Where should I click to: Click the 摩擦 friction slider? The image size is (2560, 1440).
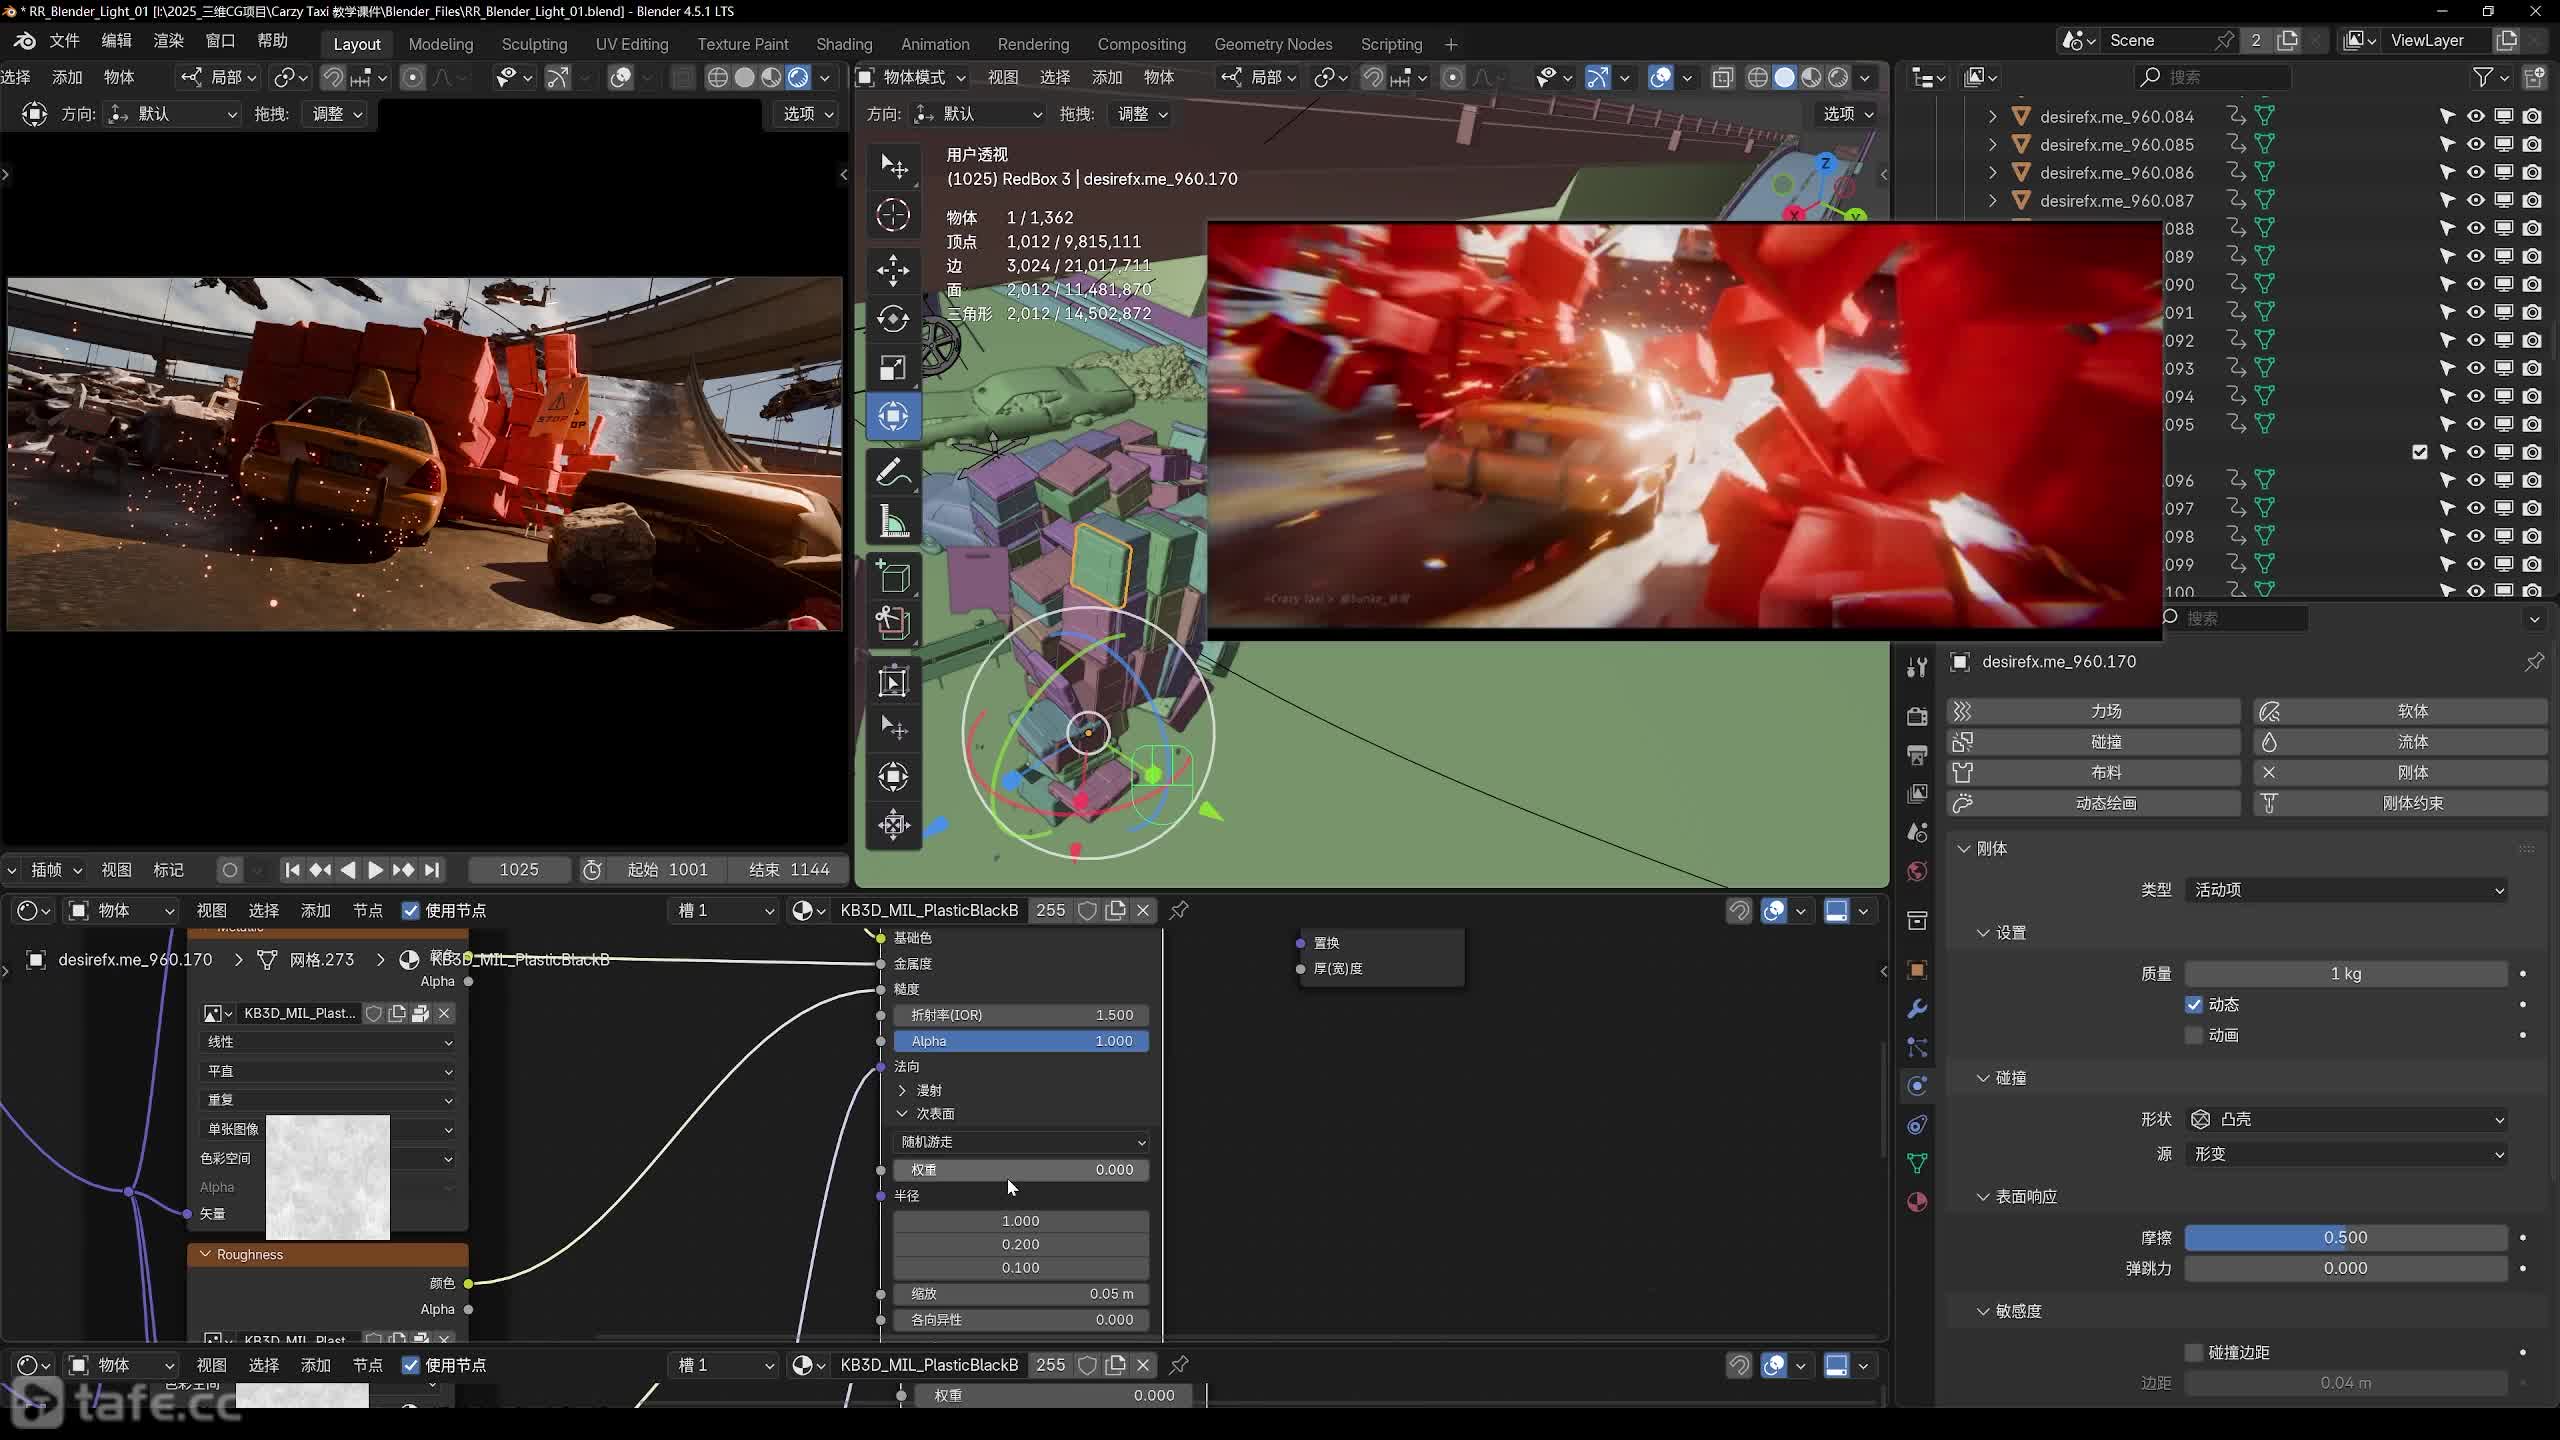pyautogui.click(x=2345, y=1237)
